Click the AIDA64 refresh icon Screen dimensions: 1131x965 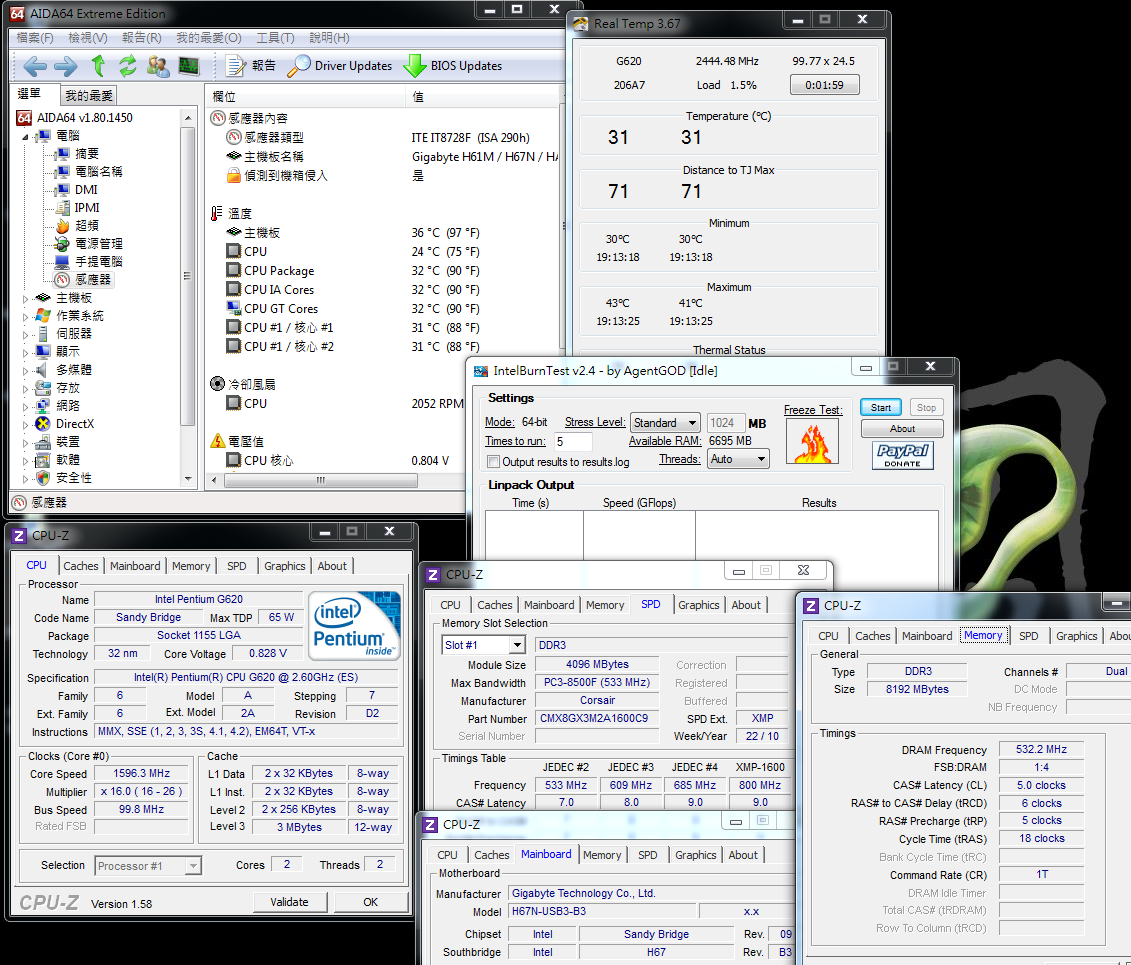click(x=128, y=66)
